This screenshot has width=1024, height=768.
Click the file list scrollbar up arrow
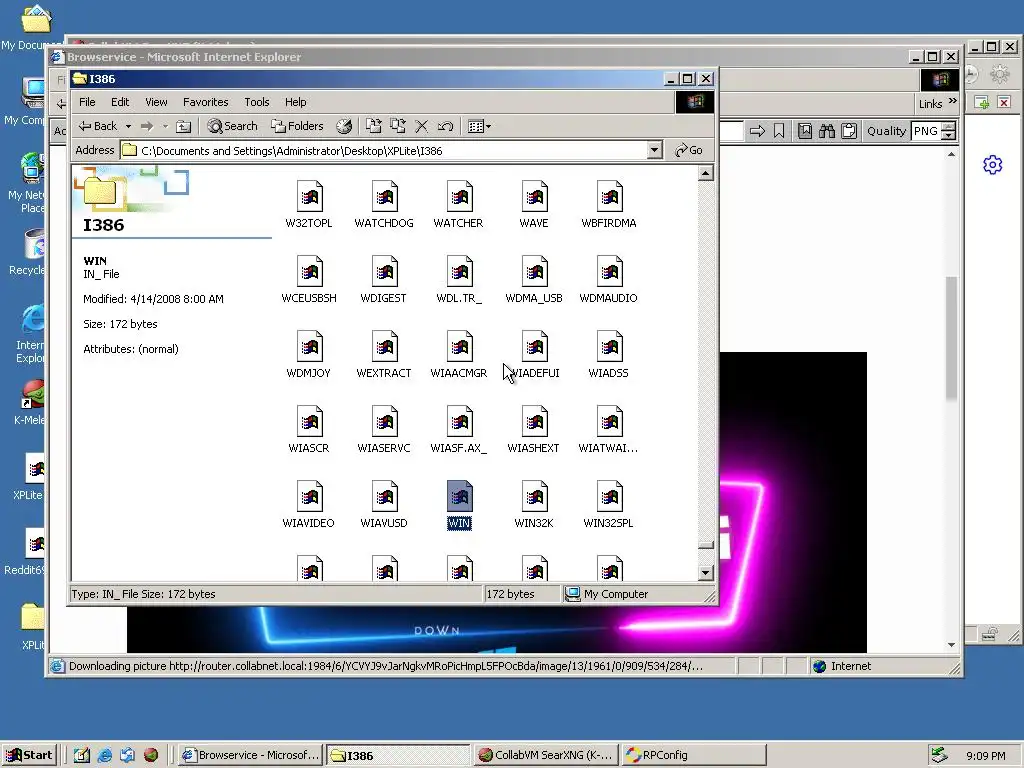(x=705, y=173)
